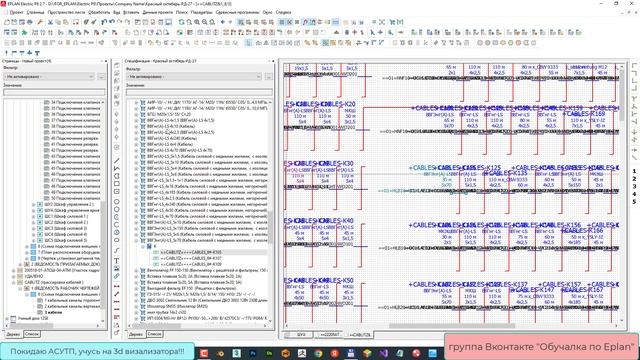Select the Hyperlink tool icon
The height and width of the screenshot is (360, 640).
pos(117,276)
